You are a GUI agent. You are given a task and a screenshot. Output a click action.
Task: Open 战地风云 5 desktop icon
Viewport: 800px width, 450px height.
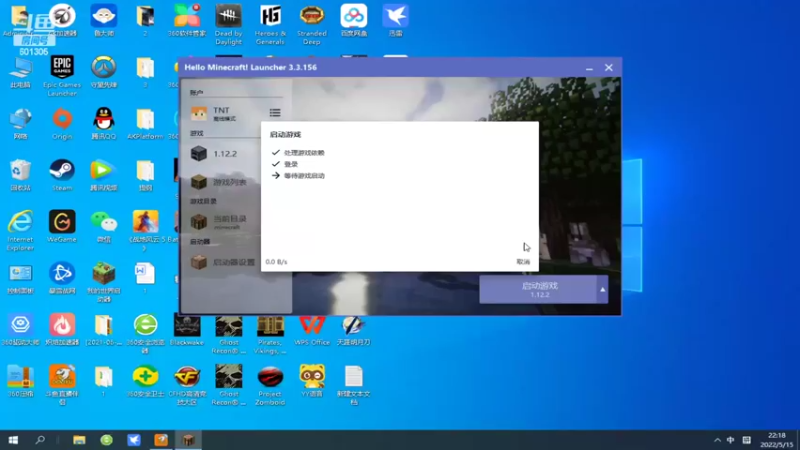click(x=145, y=230)
